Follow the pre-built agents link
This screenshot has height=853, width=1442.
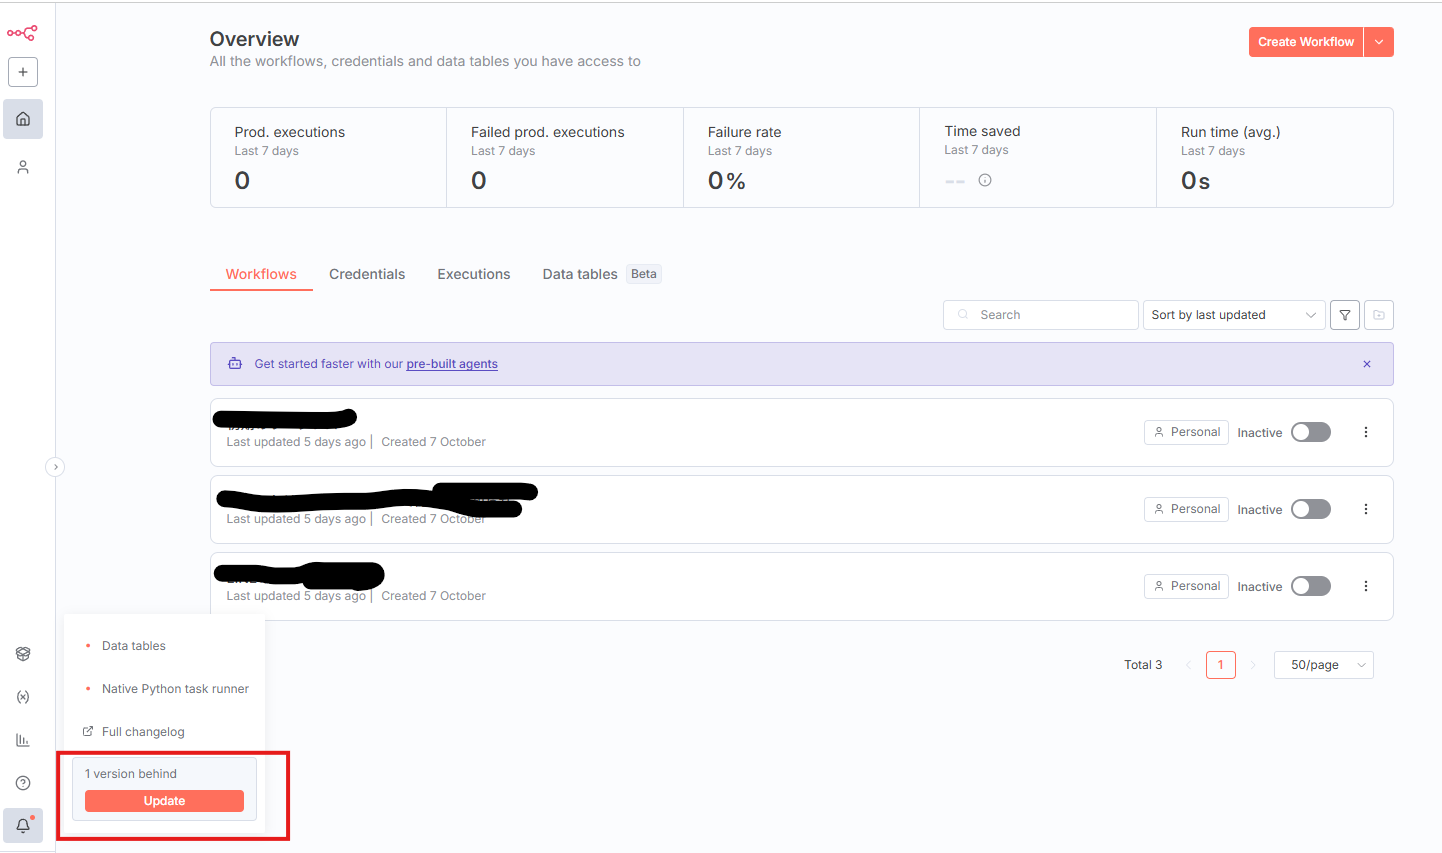coord(452,364)
